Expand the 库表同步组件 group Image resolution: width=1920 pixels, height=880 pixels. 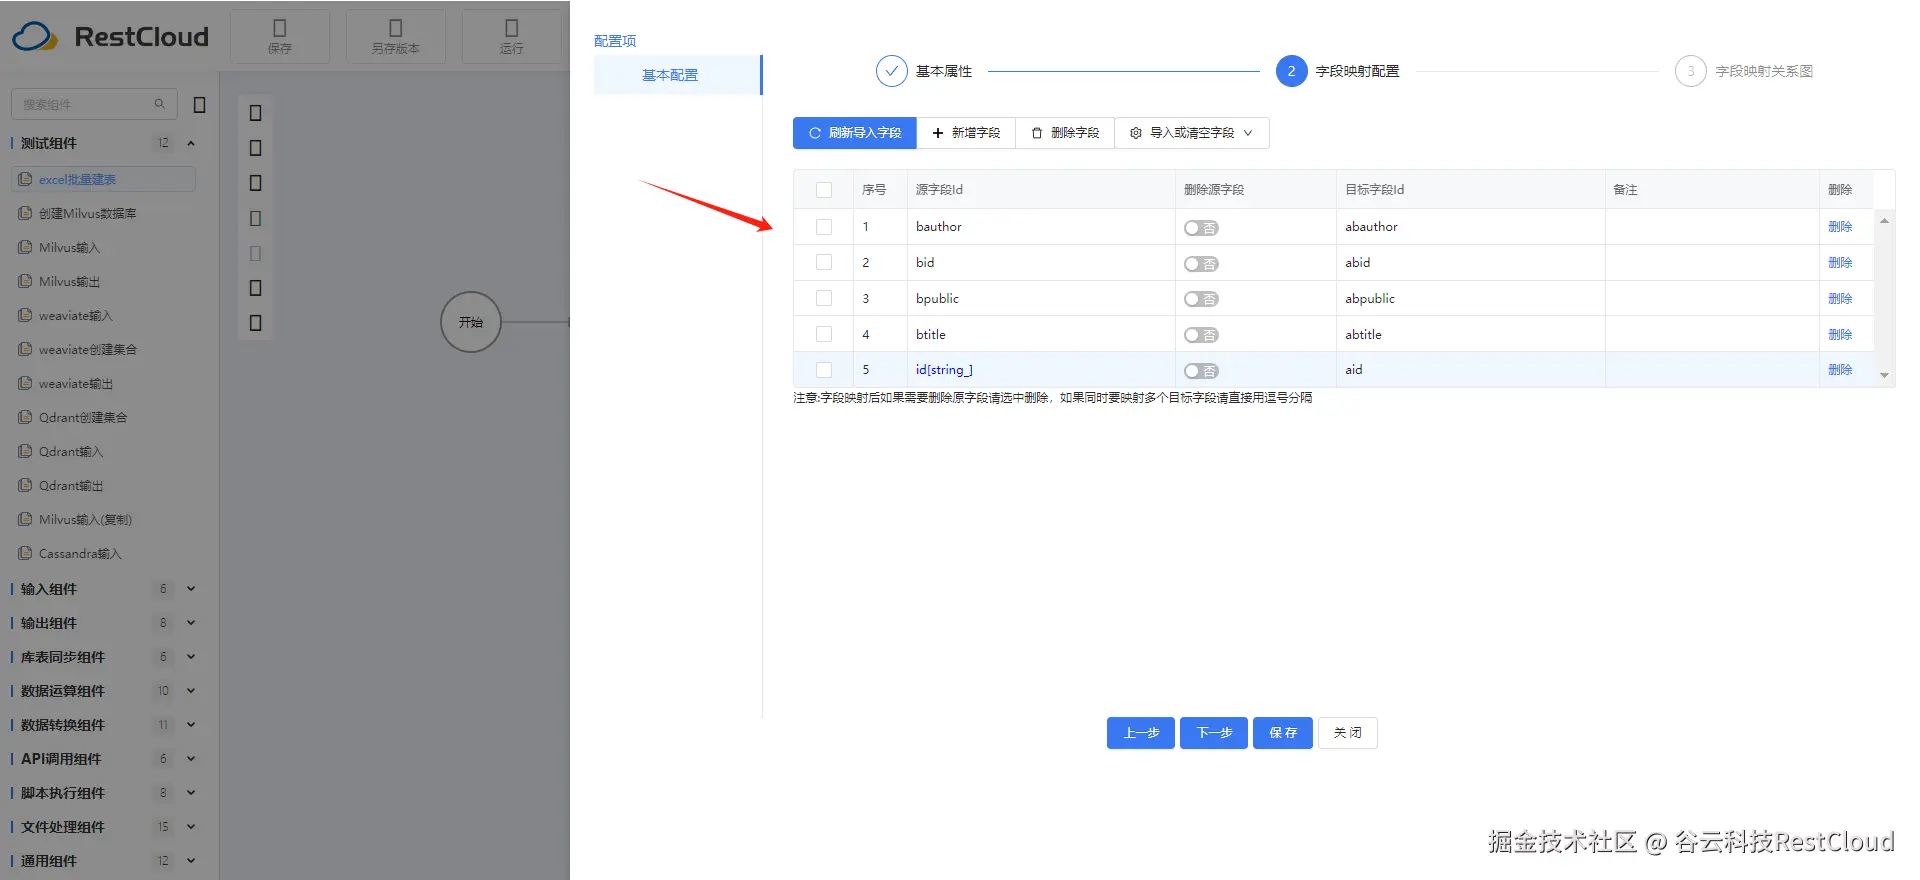click(x=191, y=657)
